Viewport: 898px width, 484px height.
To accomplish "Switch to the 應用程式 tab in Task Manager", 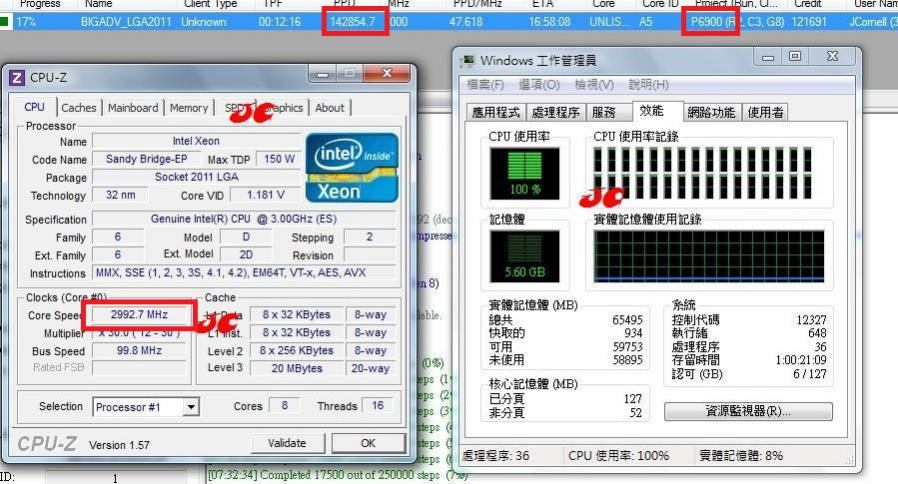I will click(x=496, y=112).
